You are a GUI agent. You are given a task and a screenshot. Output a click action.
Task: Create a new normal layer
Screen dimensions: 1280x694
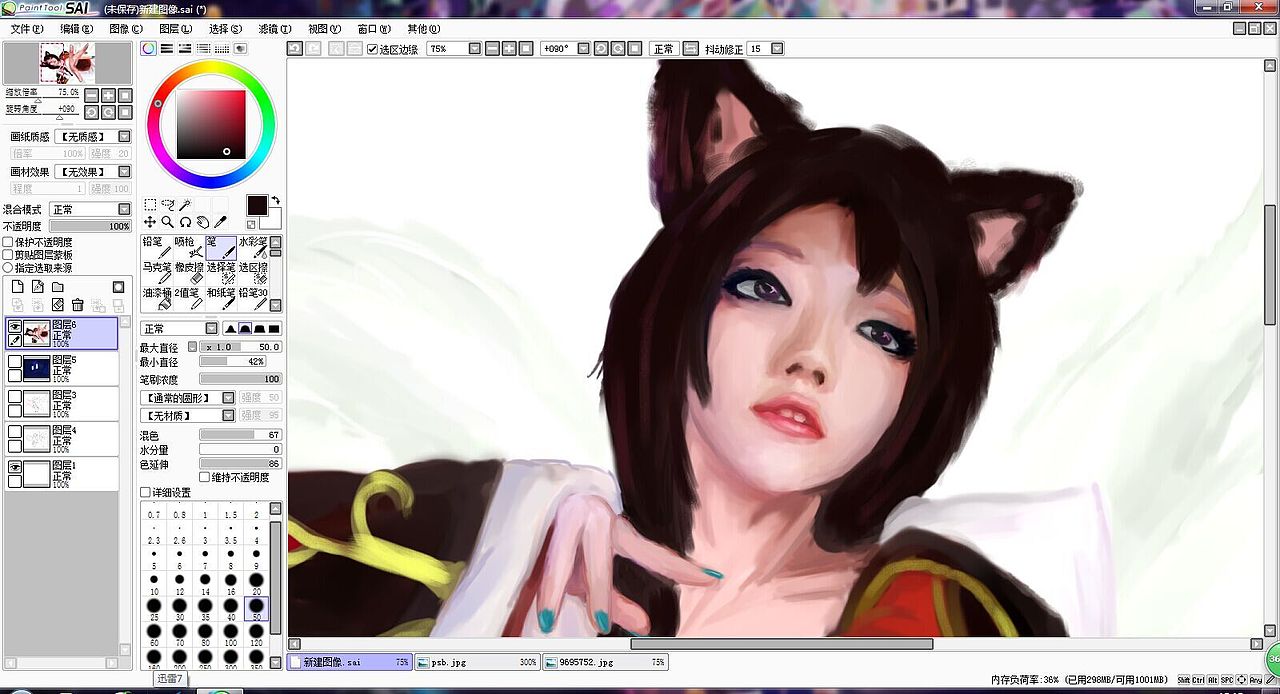[17, 287]
